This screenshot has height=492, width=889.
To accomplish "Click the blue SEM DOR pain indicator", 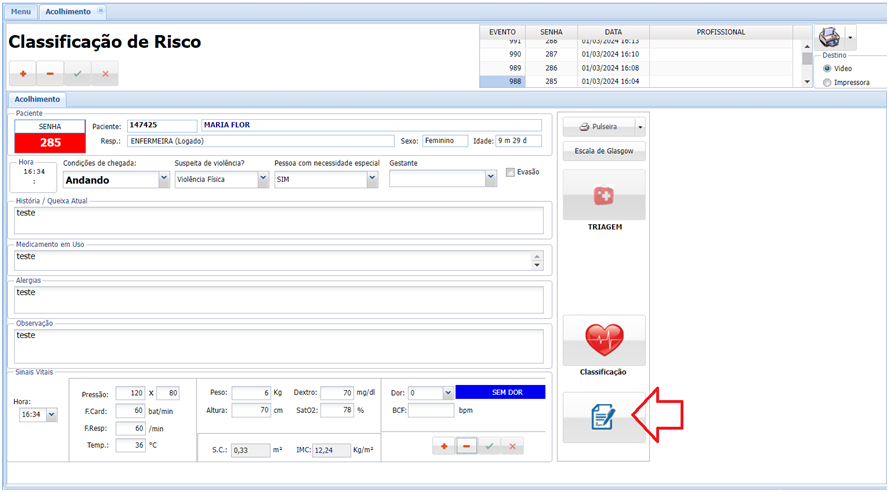I will pos(500,393).
